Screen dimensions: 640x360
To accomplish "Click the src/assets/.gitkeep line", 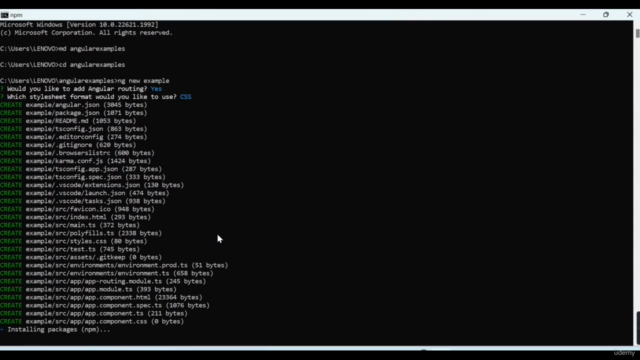I will [x=81, y=257].
